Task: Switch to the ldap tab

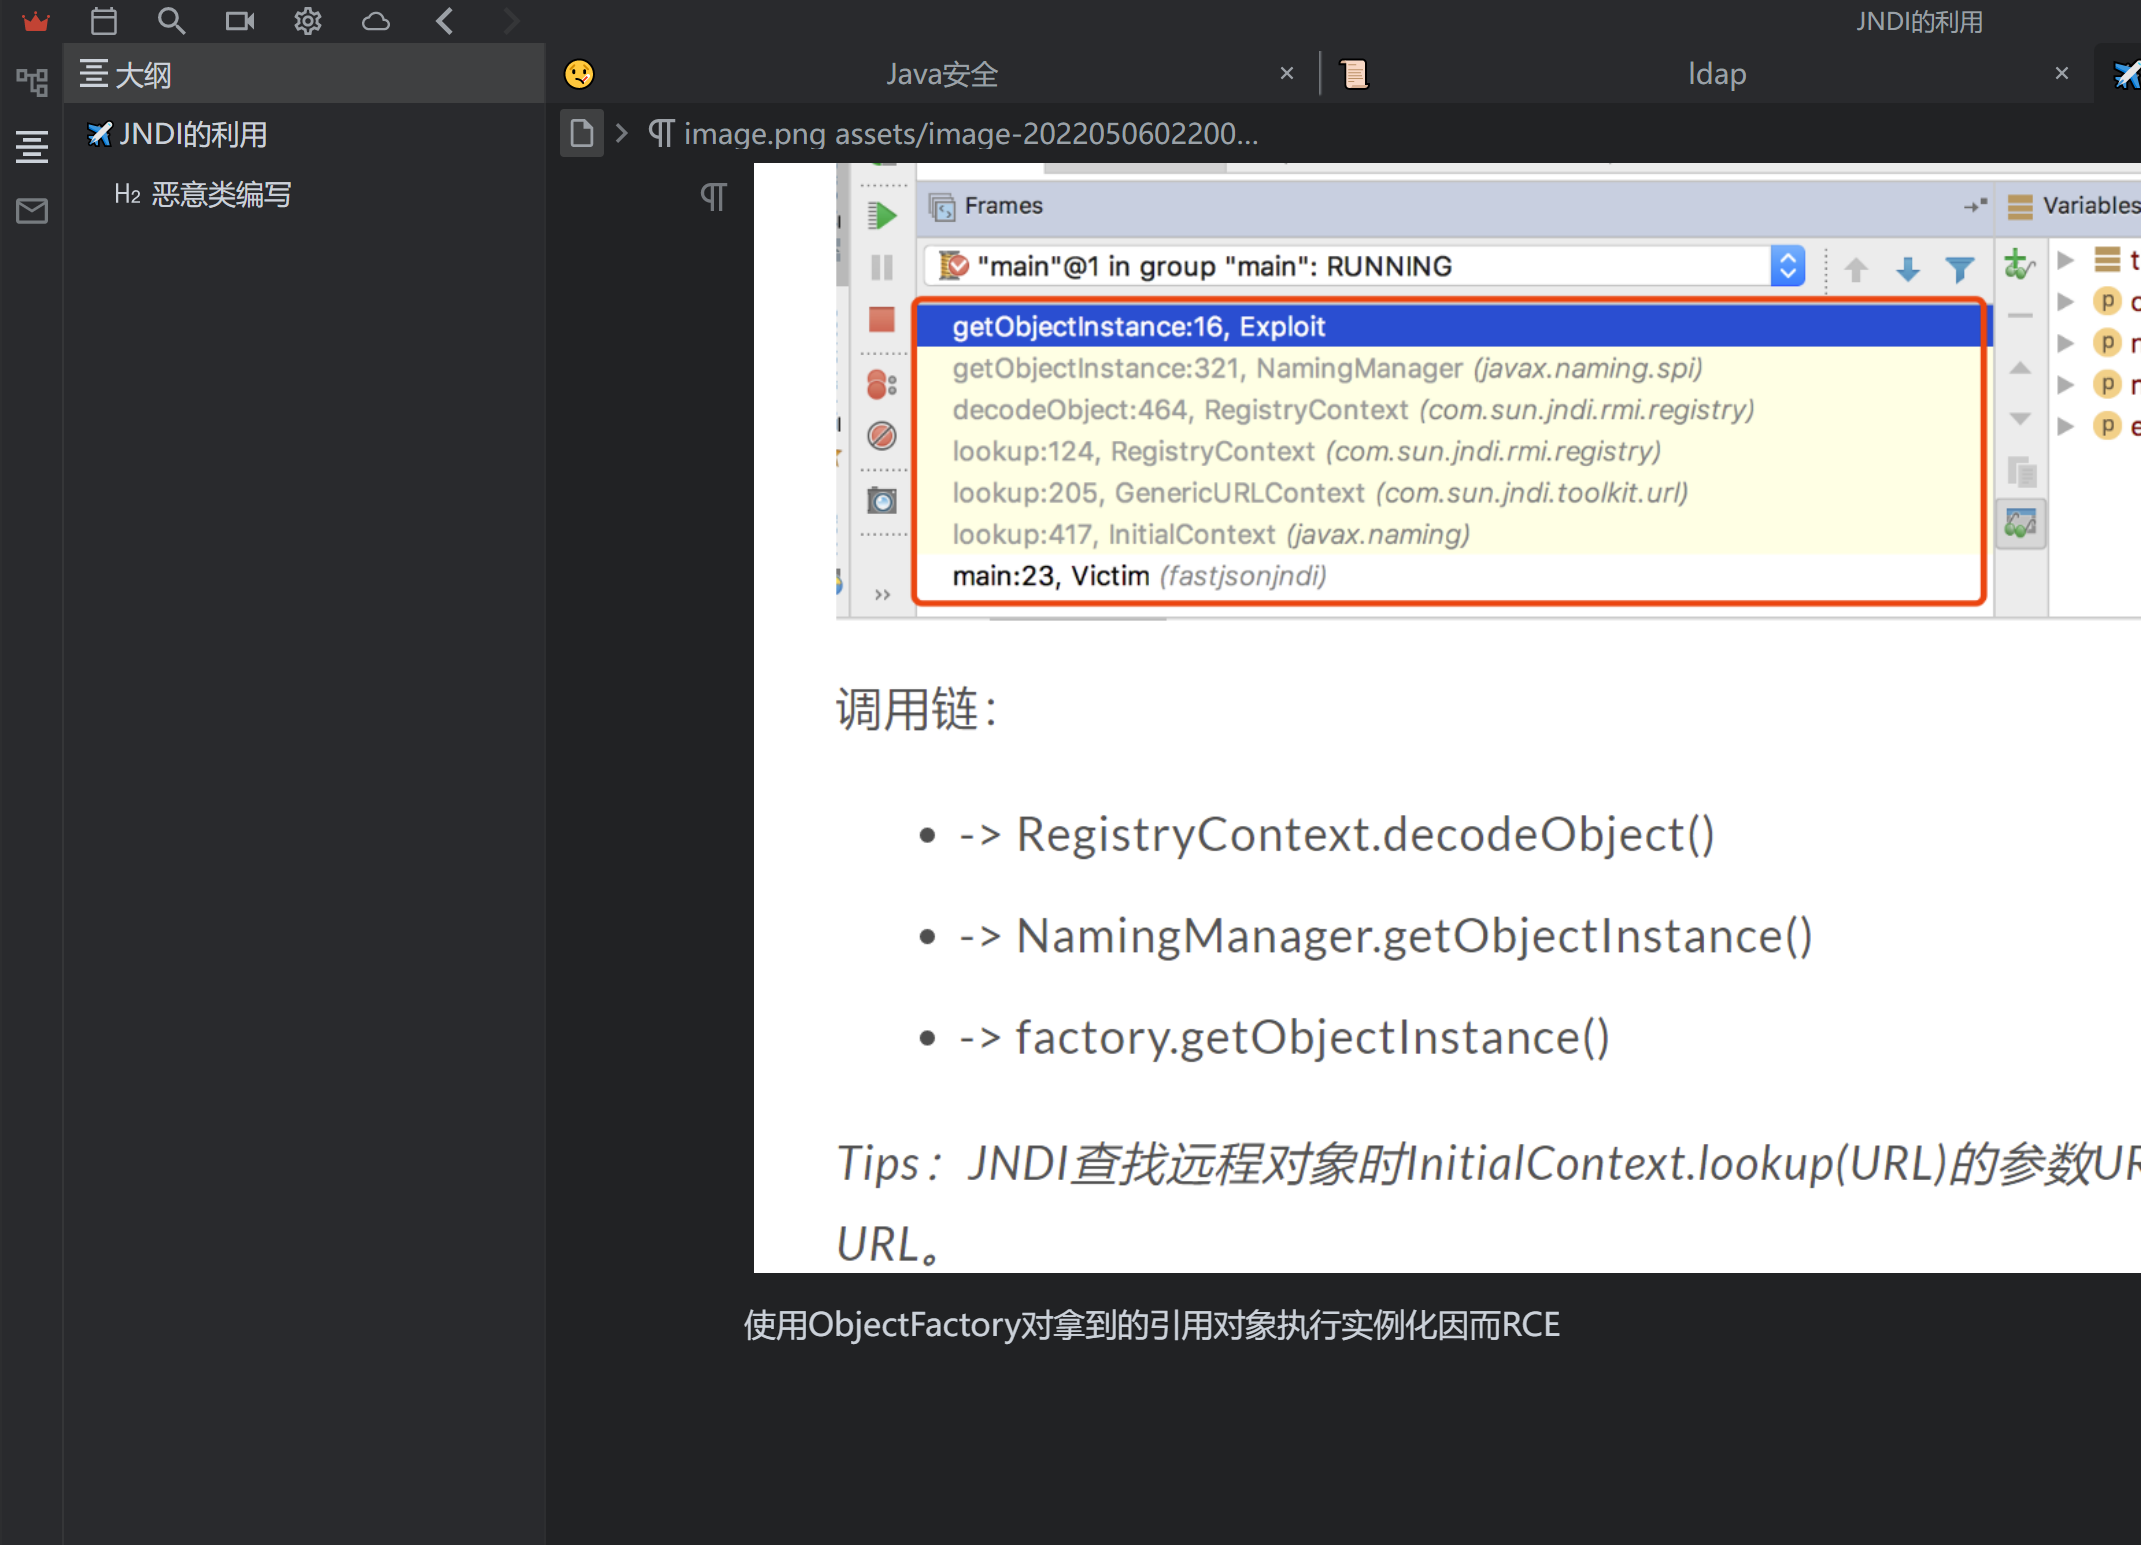Action: (x=1716, y=74)
